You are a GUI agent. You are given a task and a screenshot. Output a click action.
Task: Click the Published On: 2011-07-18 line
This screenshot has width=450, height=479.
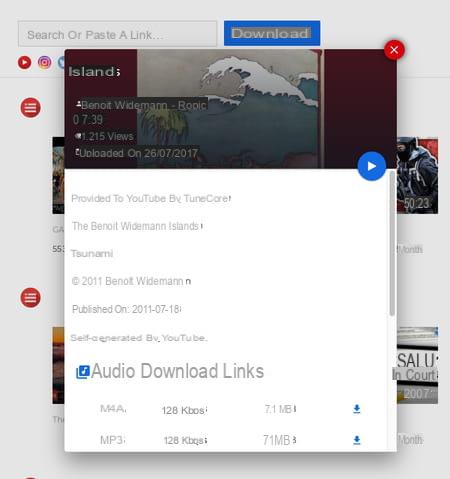[127, 309]
